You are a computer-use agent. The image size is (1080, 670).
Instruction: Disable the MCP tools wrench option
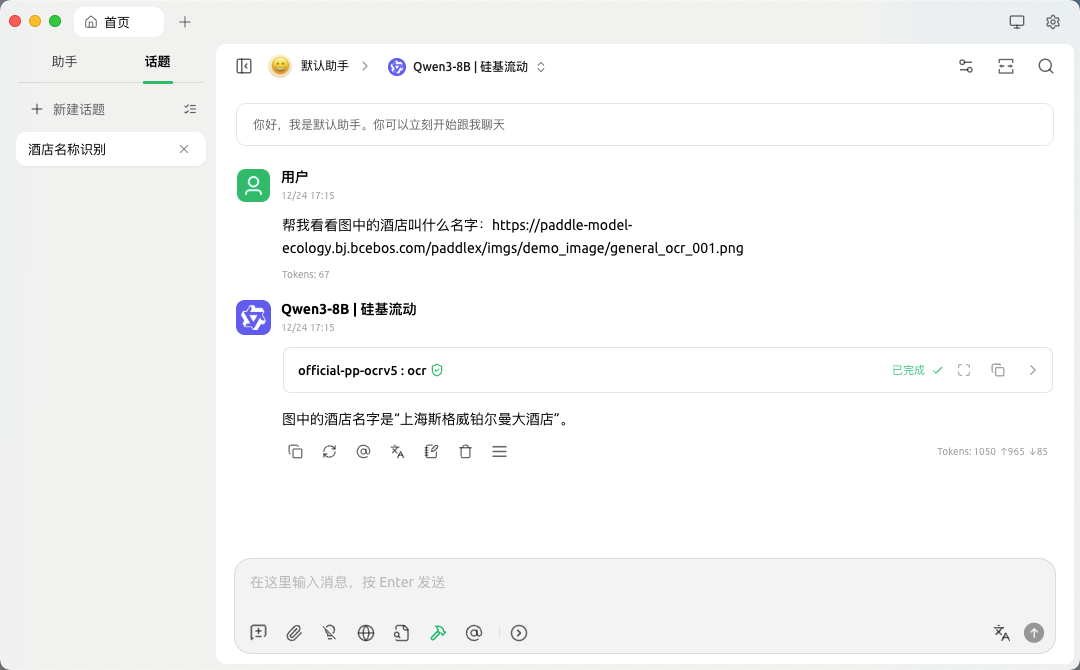[x=438, y=632]
